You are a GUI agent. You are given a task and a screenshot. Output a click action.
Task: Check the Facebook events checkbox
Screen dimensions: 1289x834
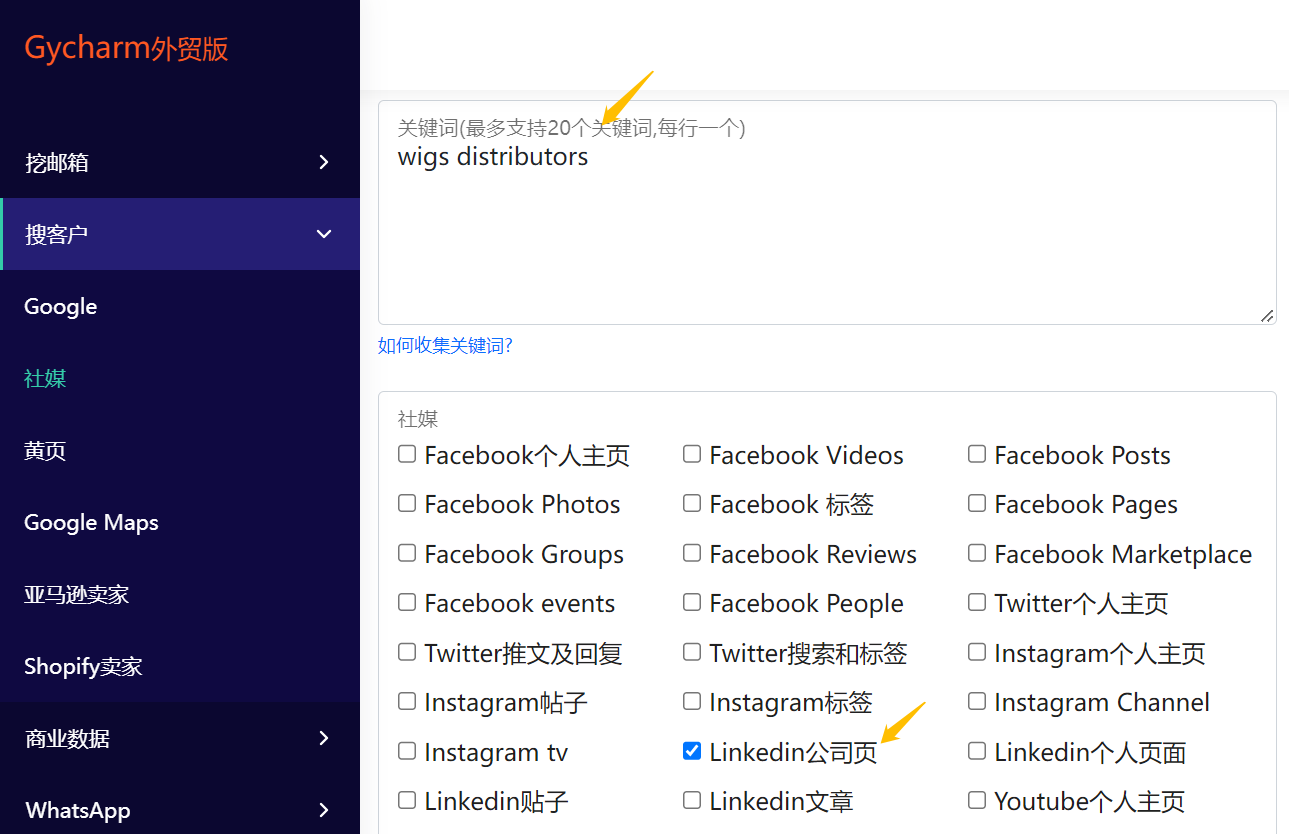click(x=407, y=602)
